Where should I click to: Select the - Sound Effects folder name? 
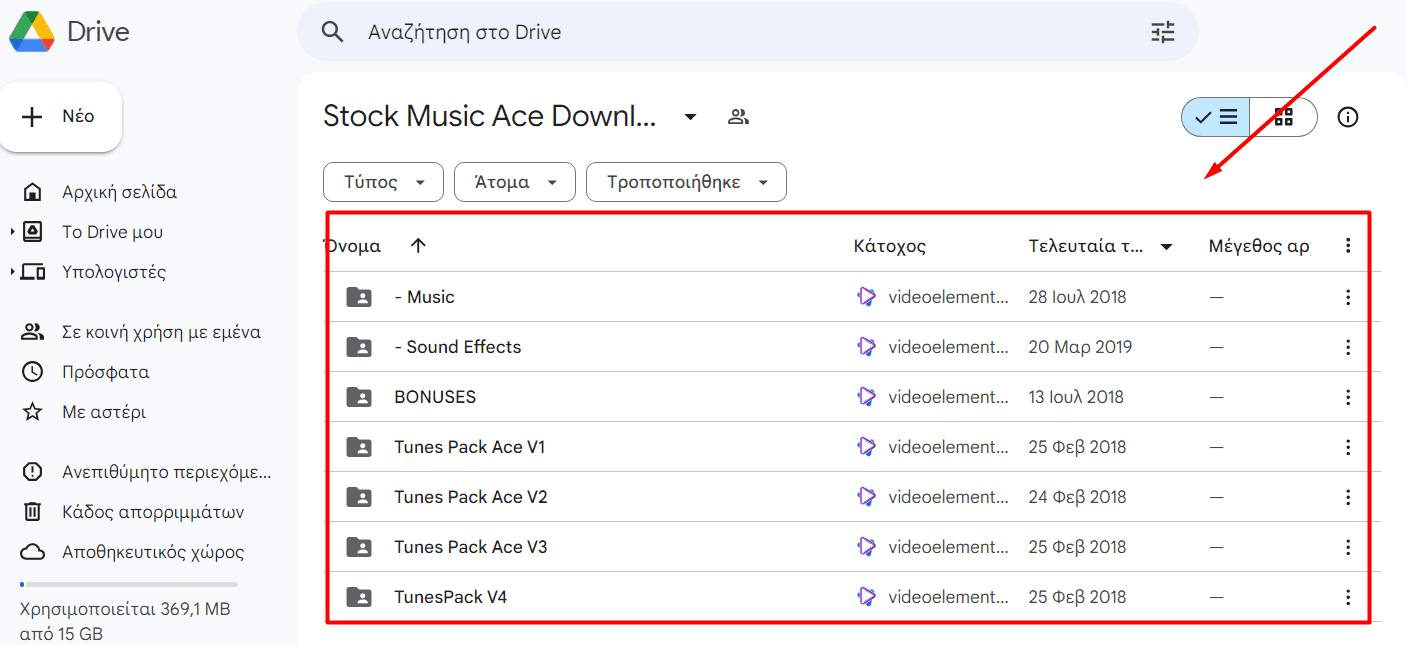[x=458, y=347]
